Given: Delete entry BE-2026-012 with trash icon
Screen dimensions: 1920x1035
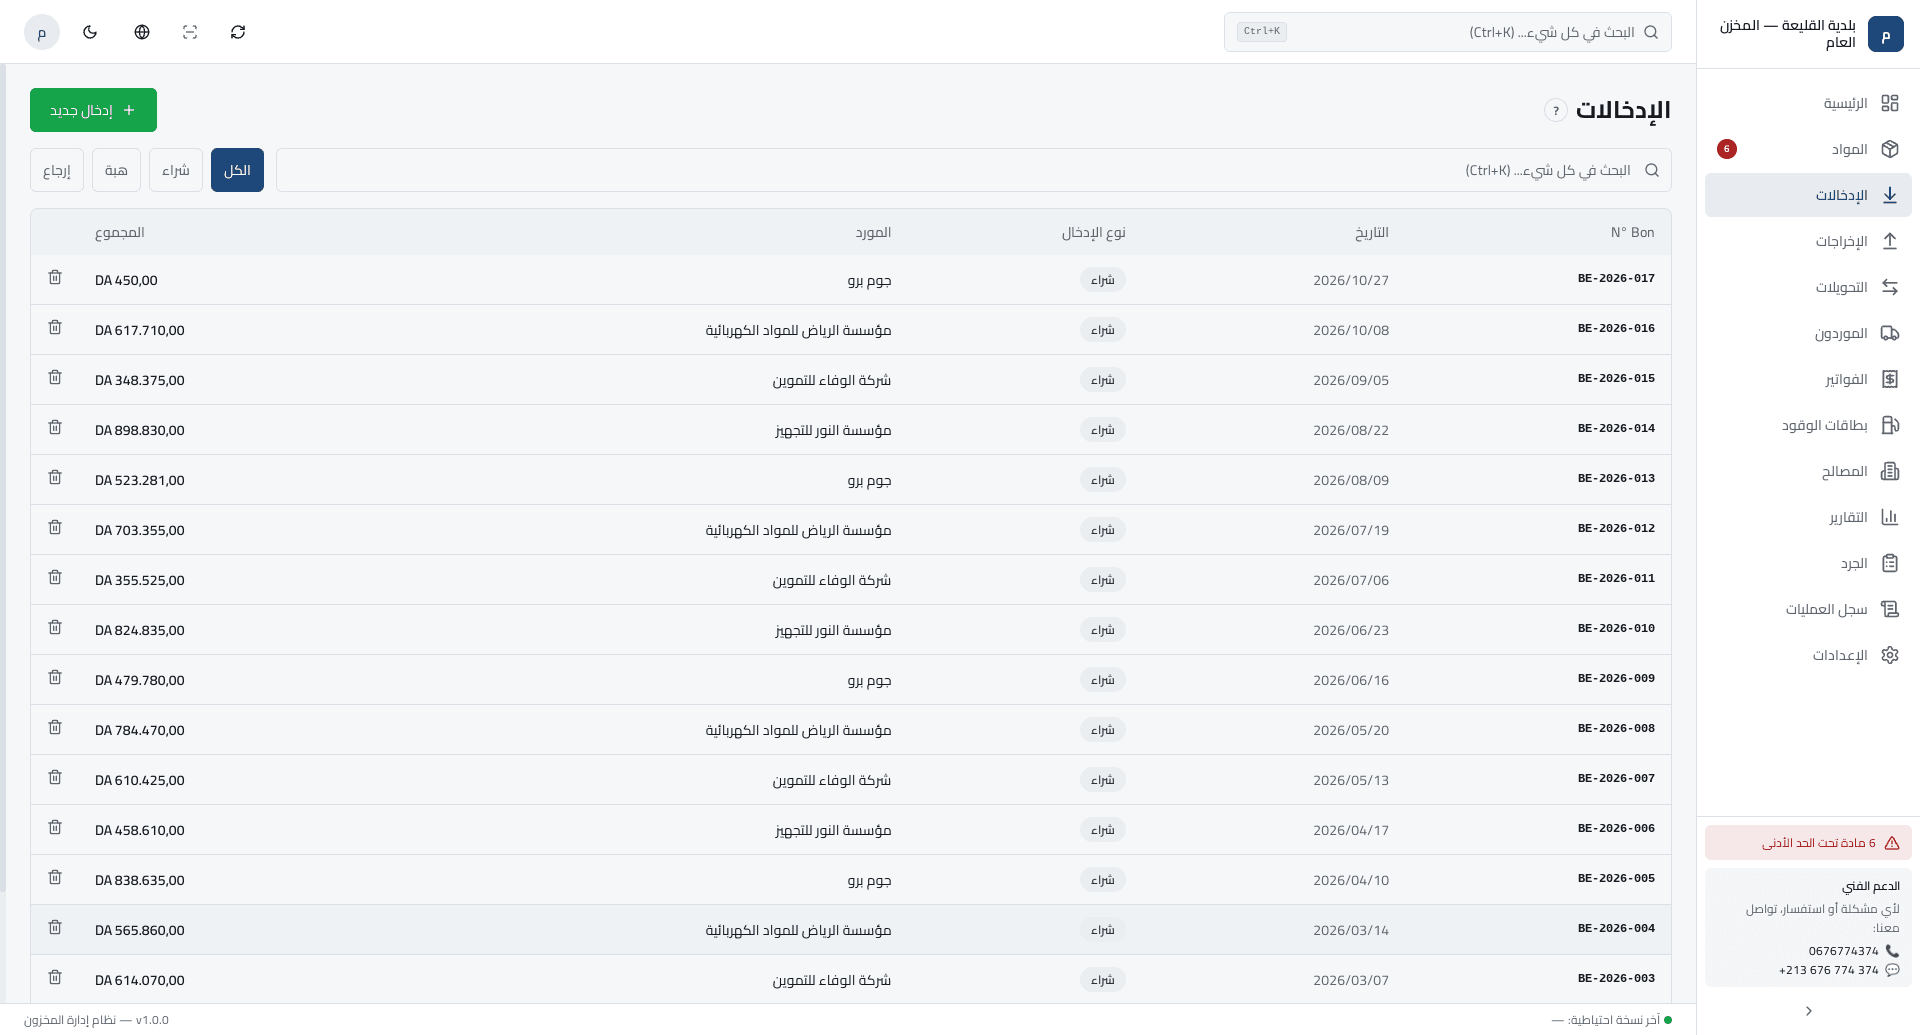Looking at the screenshot, I should [x=55, y=527].
